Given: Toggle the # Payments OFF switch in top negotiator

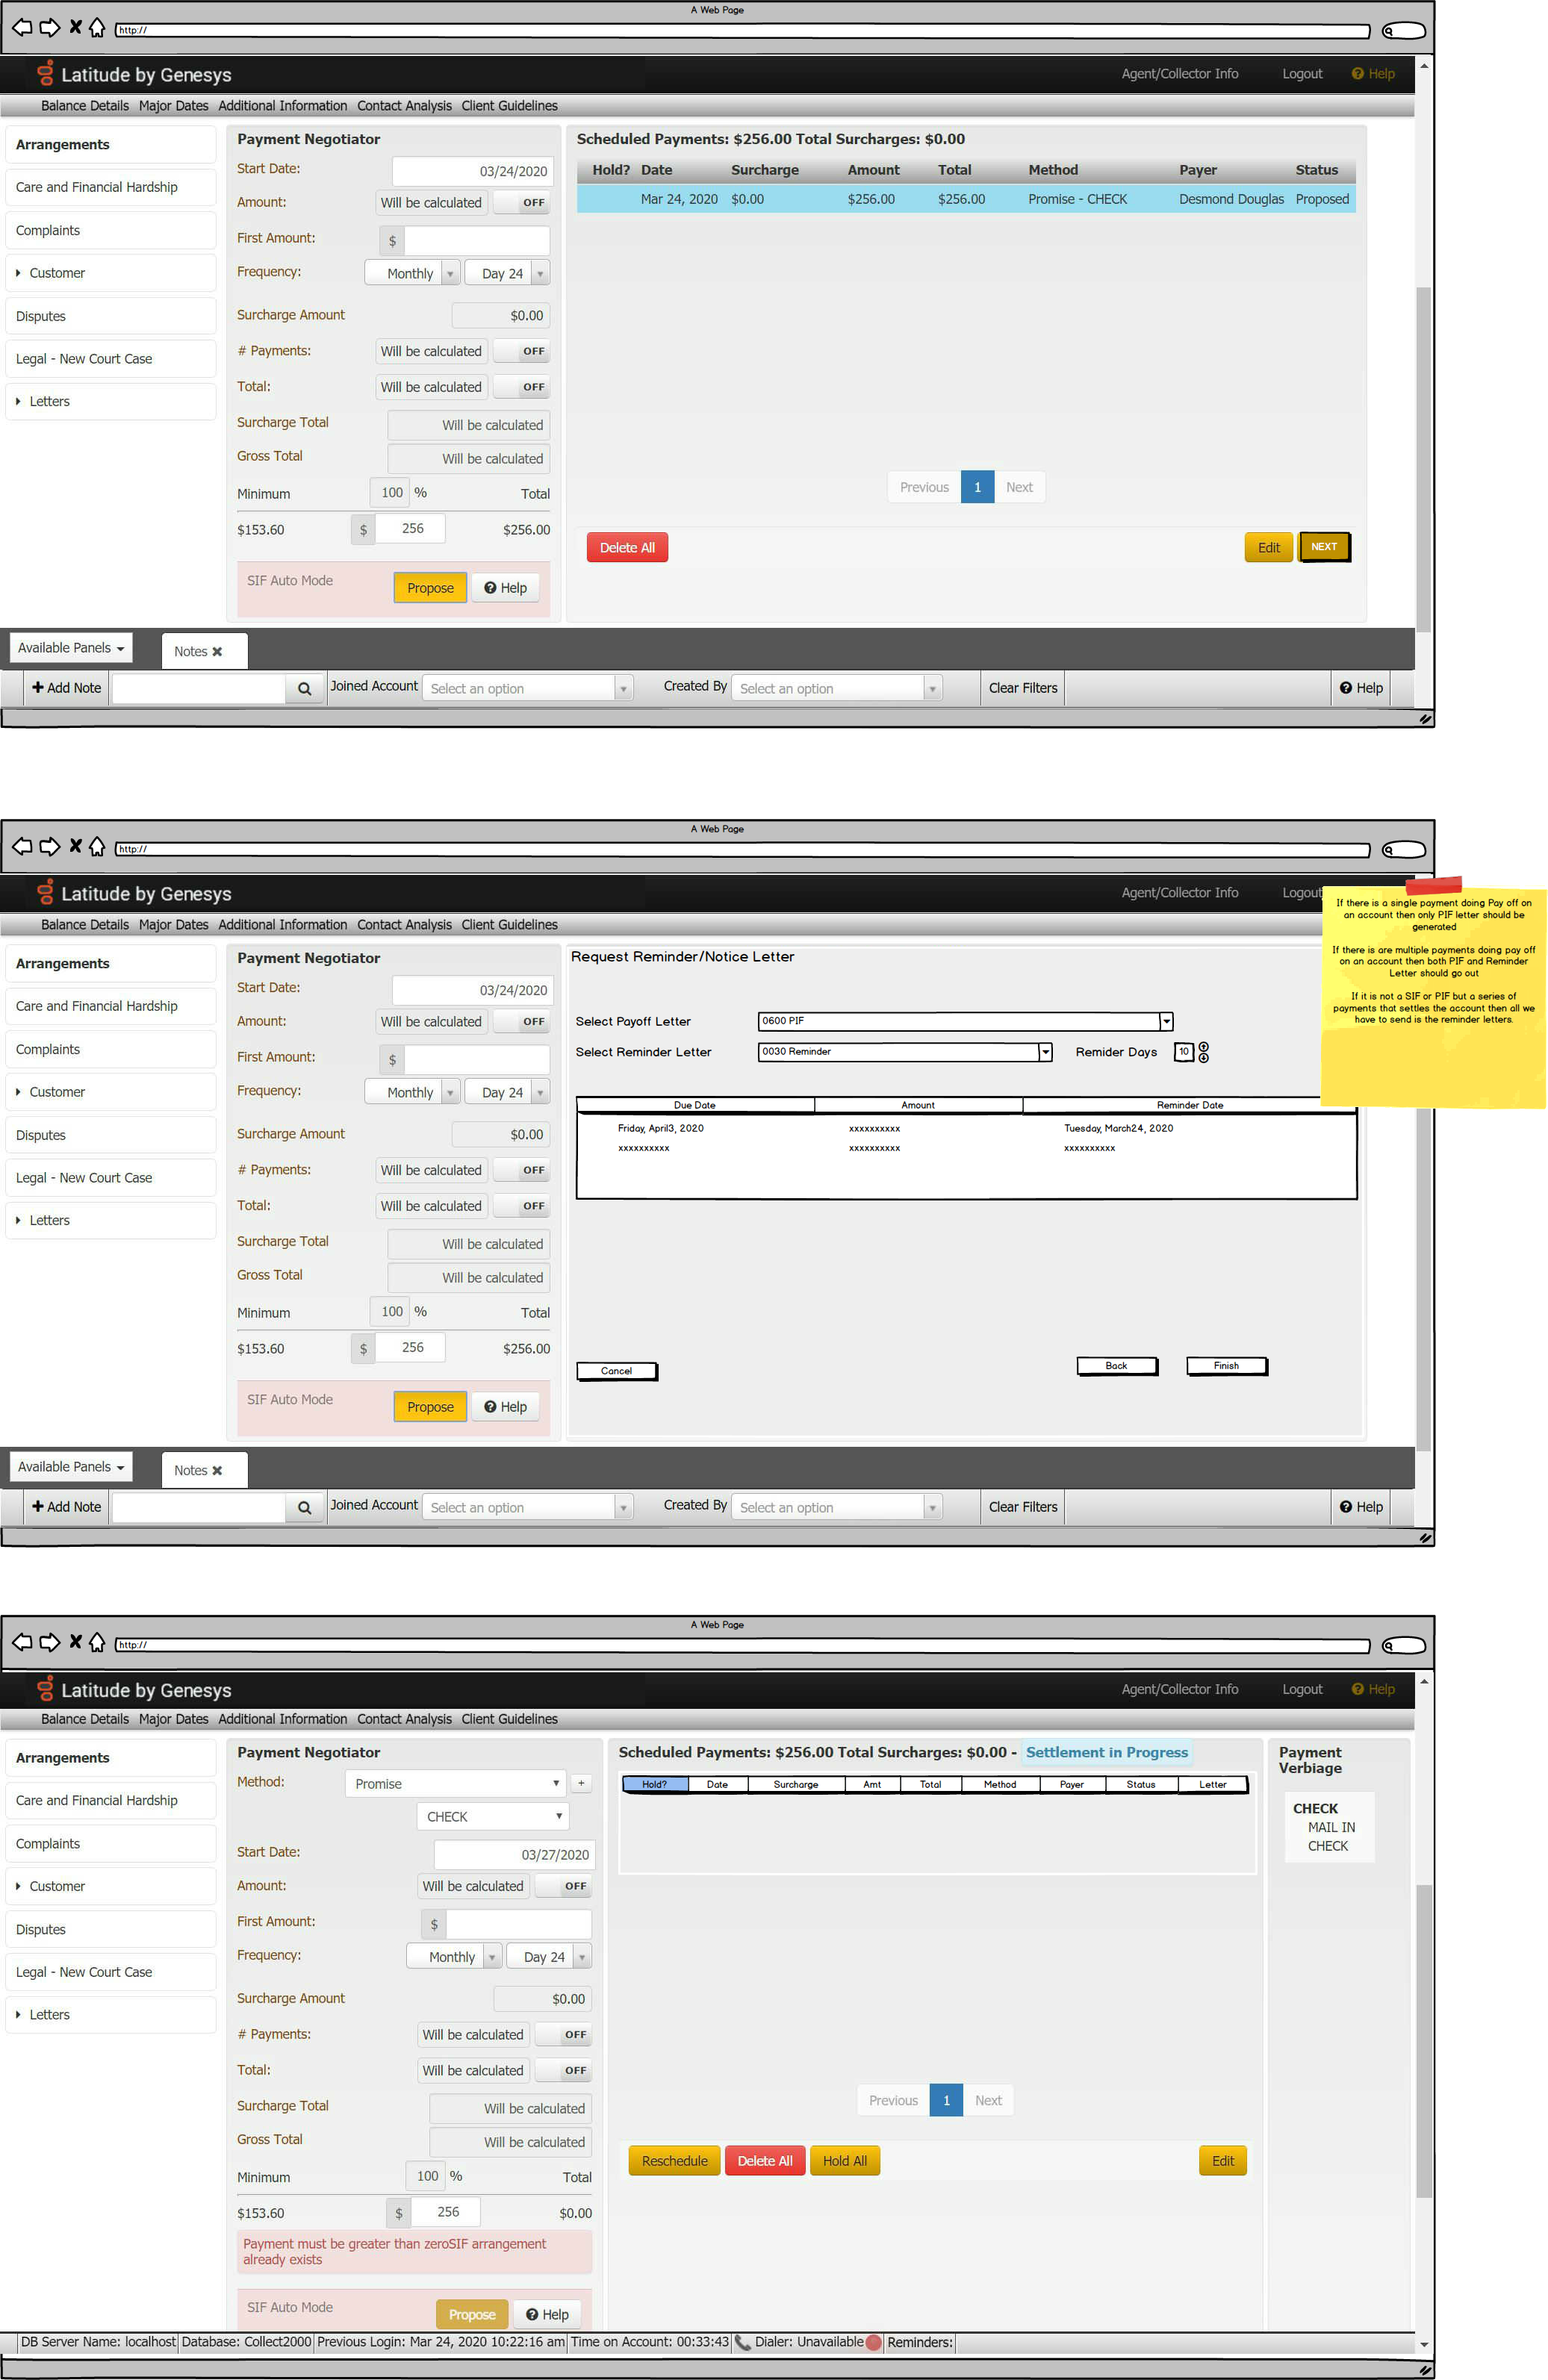Looking at the screenshot, I should pyautogui.click(x=521, y=351).
